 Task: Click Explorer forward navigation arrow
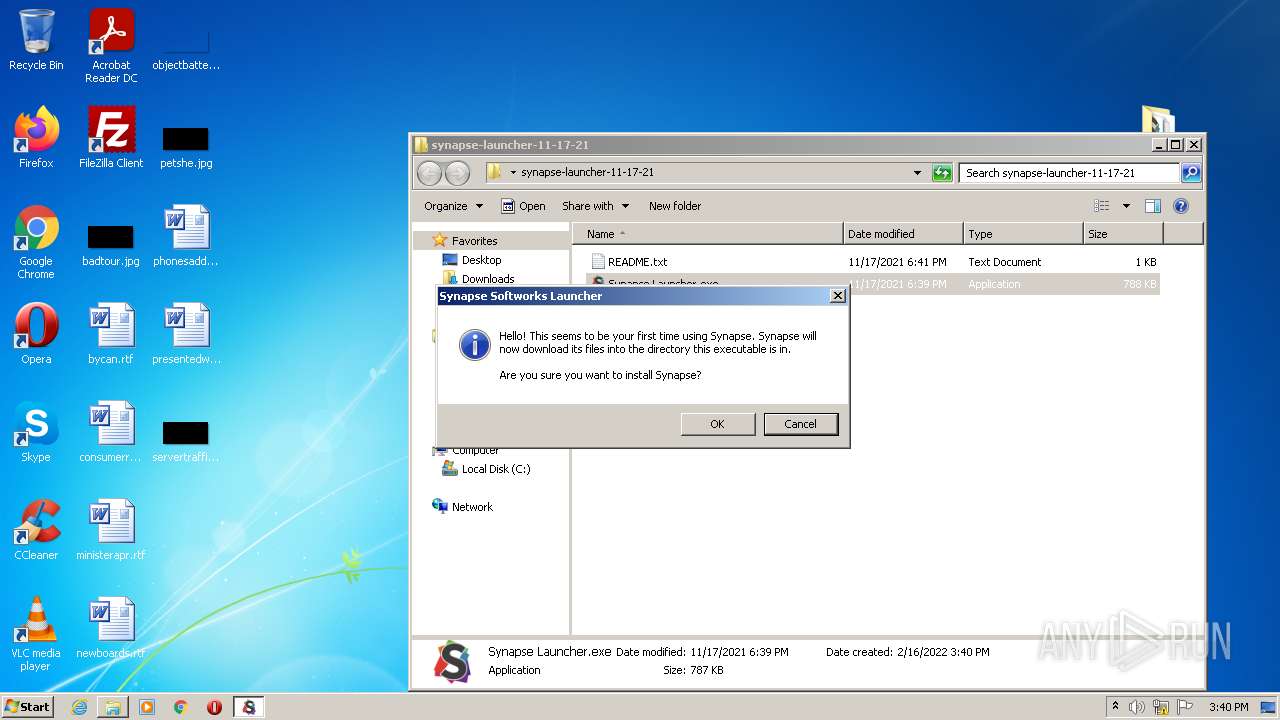coord(457,173)
